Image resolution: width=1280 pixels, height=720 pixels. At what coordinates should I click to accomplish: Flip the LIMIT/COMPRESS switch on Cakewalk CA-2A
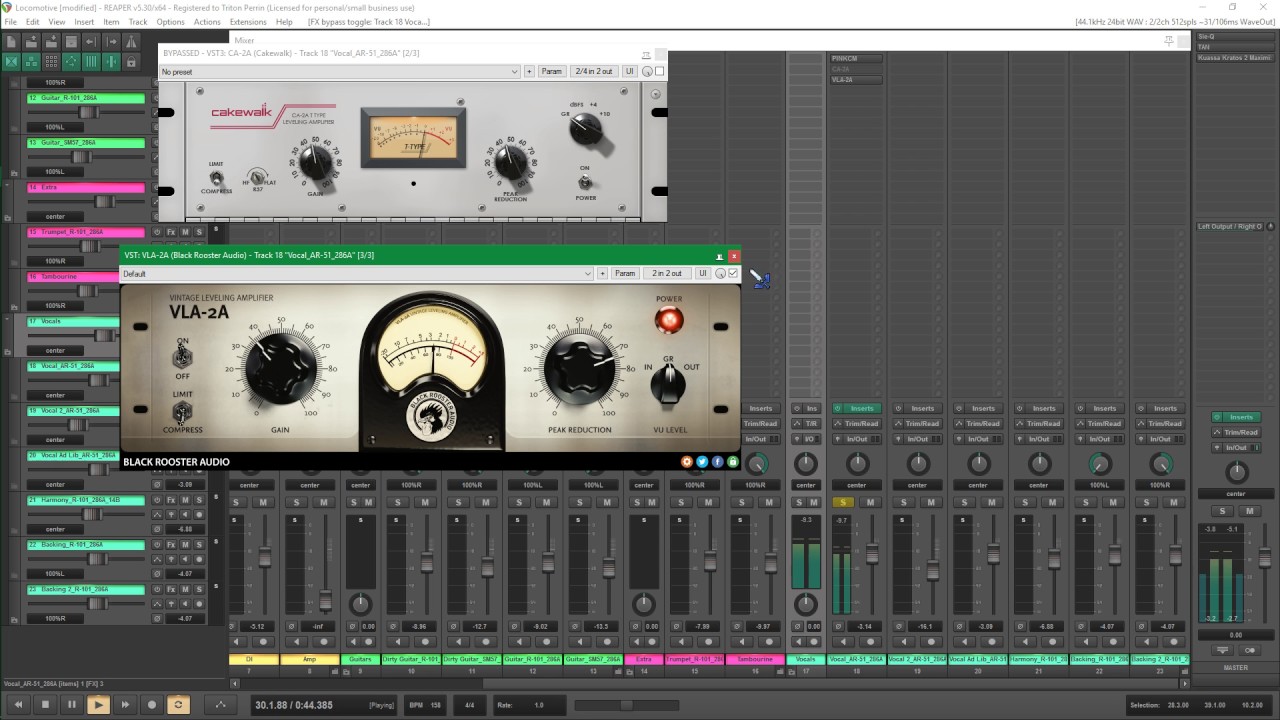click(x=214, y=177)
